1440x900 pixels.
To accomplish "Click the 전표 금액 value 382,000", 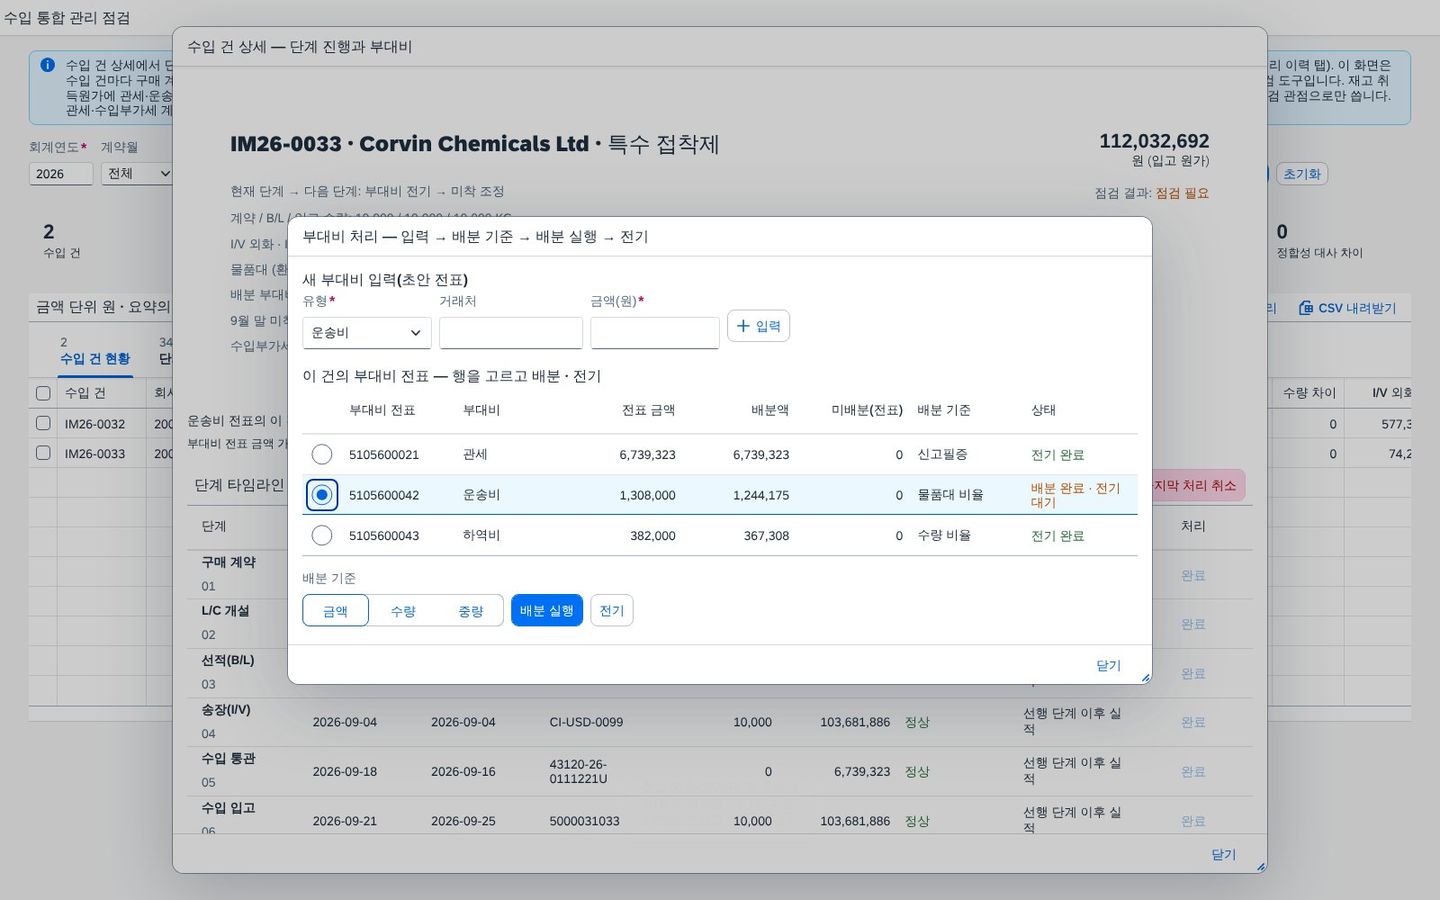I will [x=653, y=536].
